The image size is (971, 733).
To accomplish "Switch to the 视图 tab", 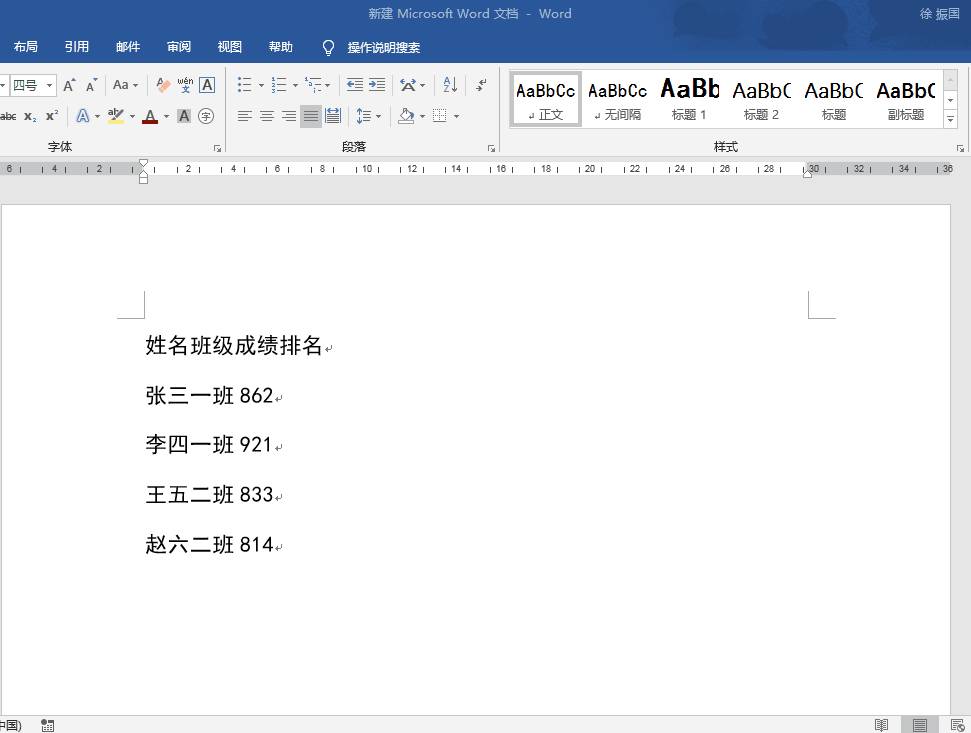I will tap(230, 47).
